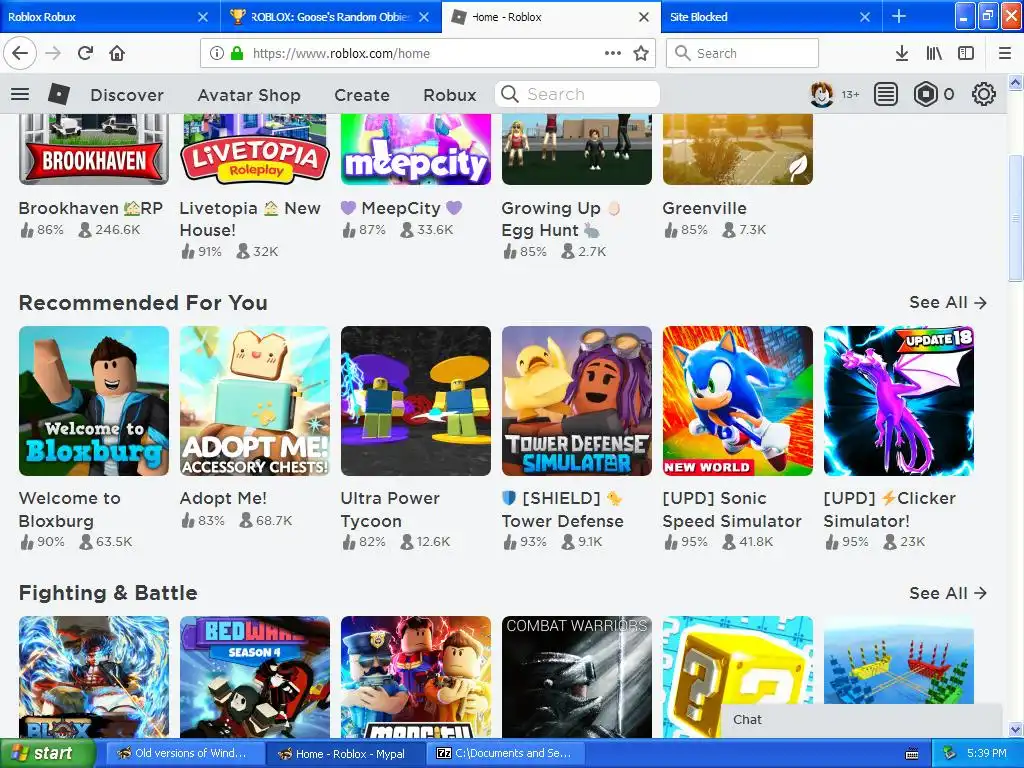Open the C:\Documents and Settings taskbar window
Screen dimensions: 1024x768
[507, 754]
